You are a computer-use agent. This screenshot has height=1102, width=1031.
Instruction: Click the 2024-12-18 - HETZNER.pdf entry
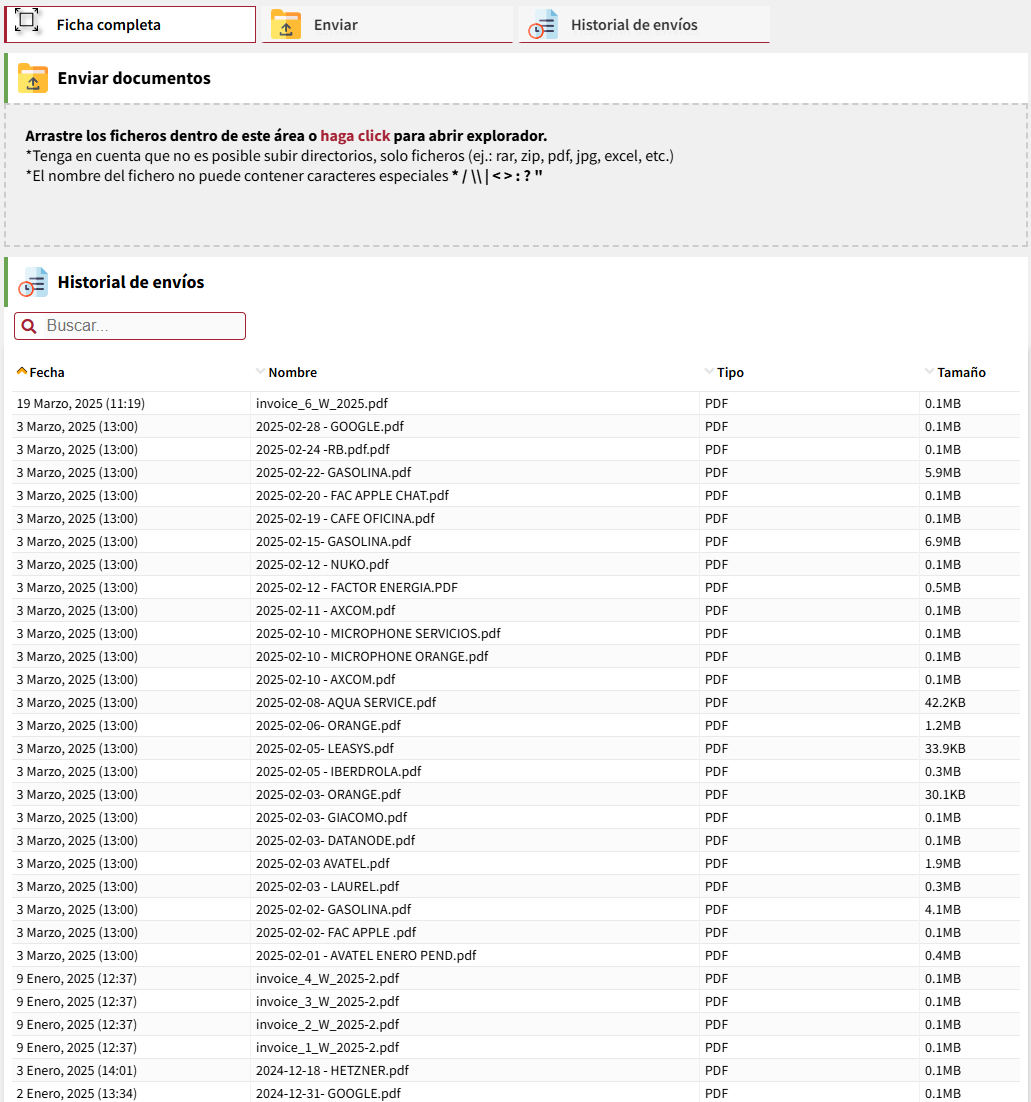tap(332, 1071)
